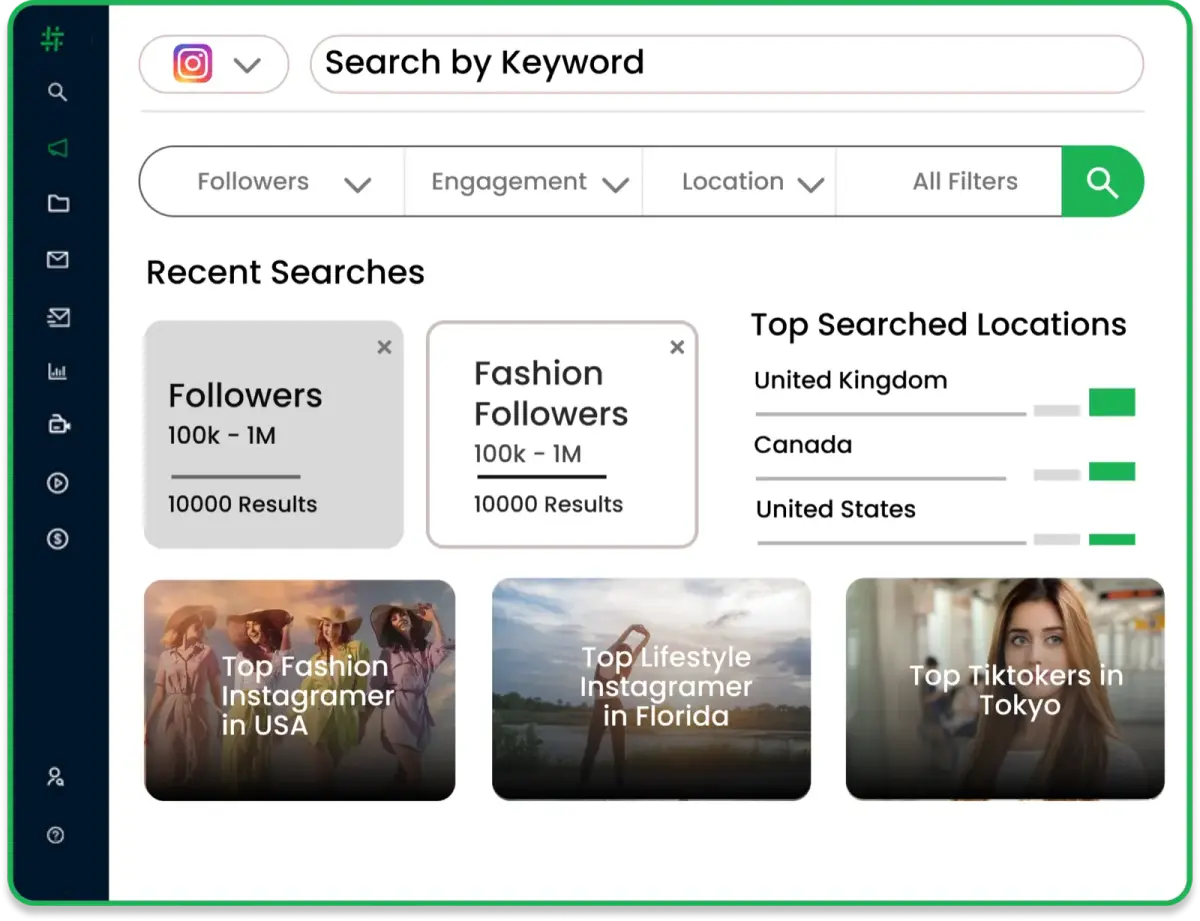Image resolution: width=1200 pixels, height=921 pixels.
Task: Open the Followers filter dropdown
Action: tap(272, 182)
